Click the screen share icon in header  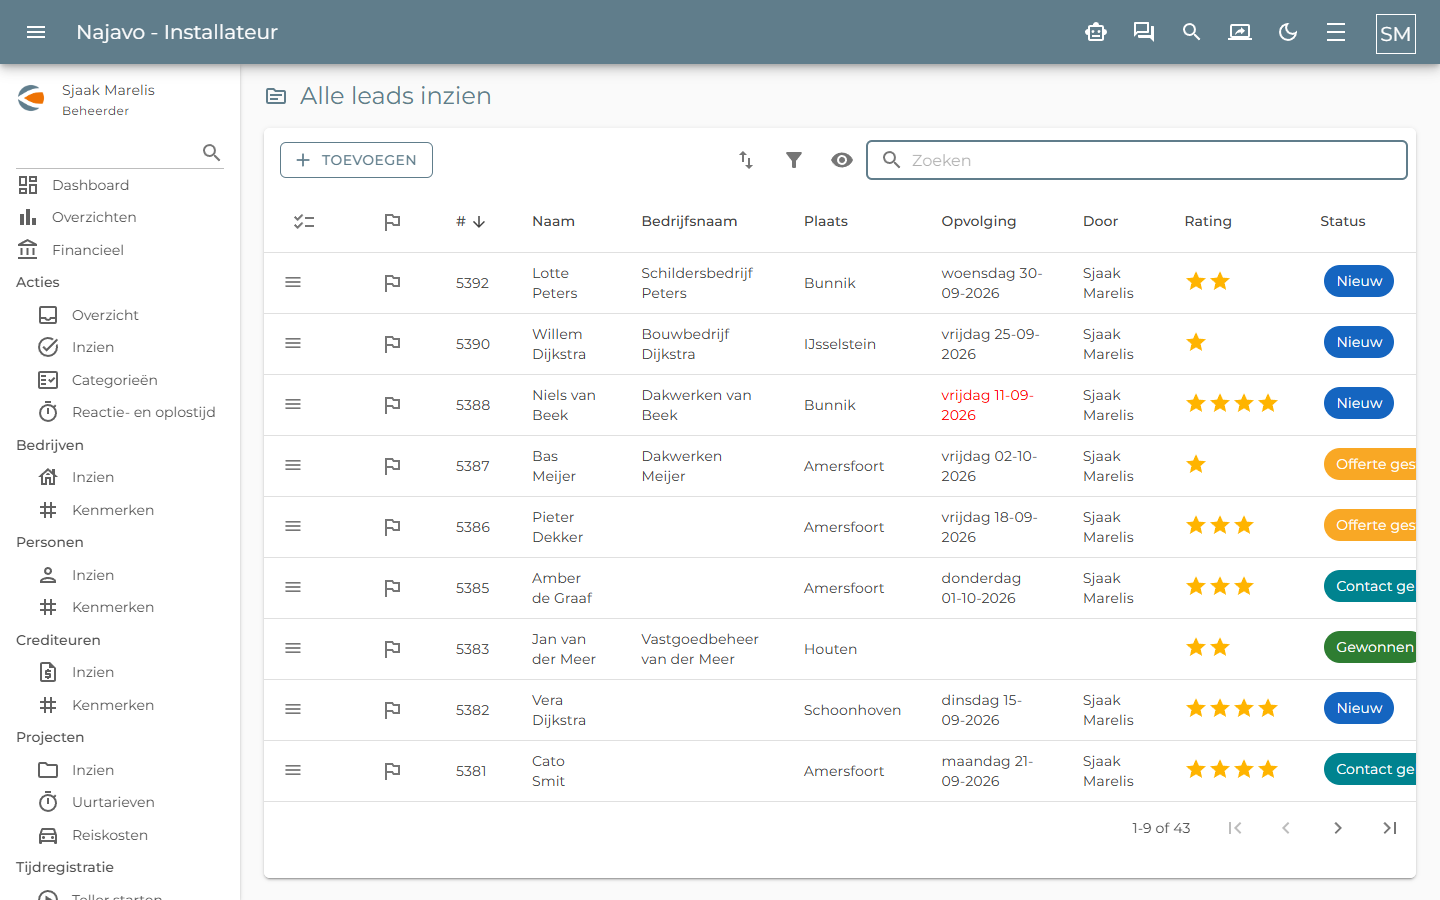pos(1240,32)
